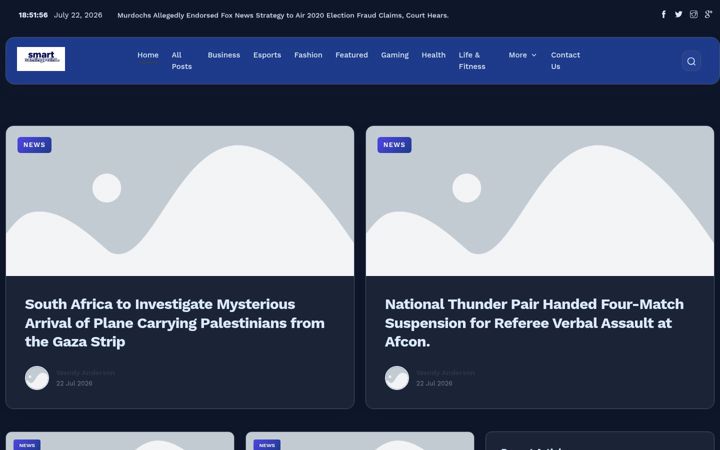Open the Fashion category
Image resolution: width=720 pixels, height=450 pixels.
pyautogui.click(x=308, y=55)
